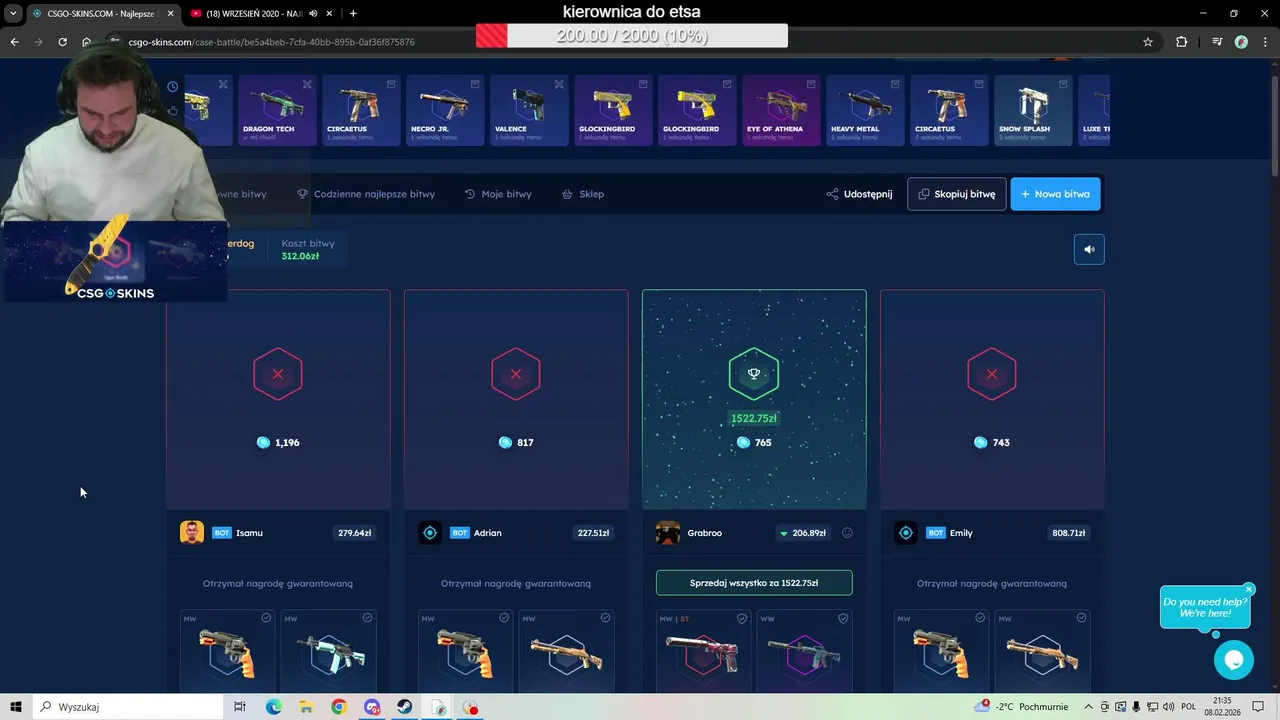Toggle checkmark on Adrian's revolver item
The width and height of the screenshot is (1280, 720).
tap(504, 618)
